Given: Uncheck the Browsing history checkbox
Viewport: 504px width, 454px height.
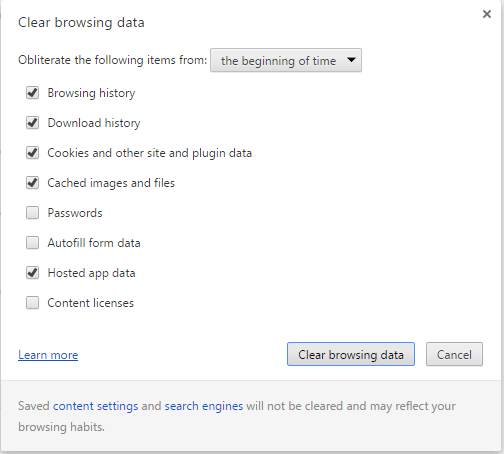Looking at the screenshot, I should [x=32, y=93].
